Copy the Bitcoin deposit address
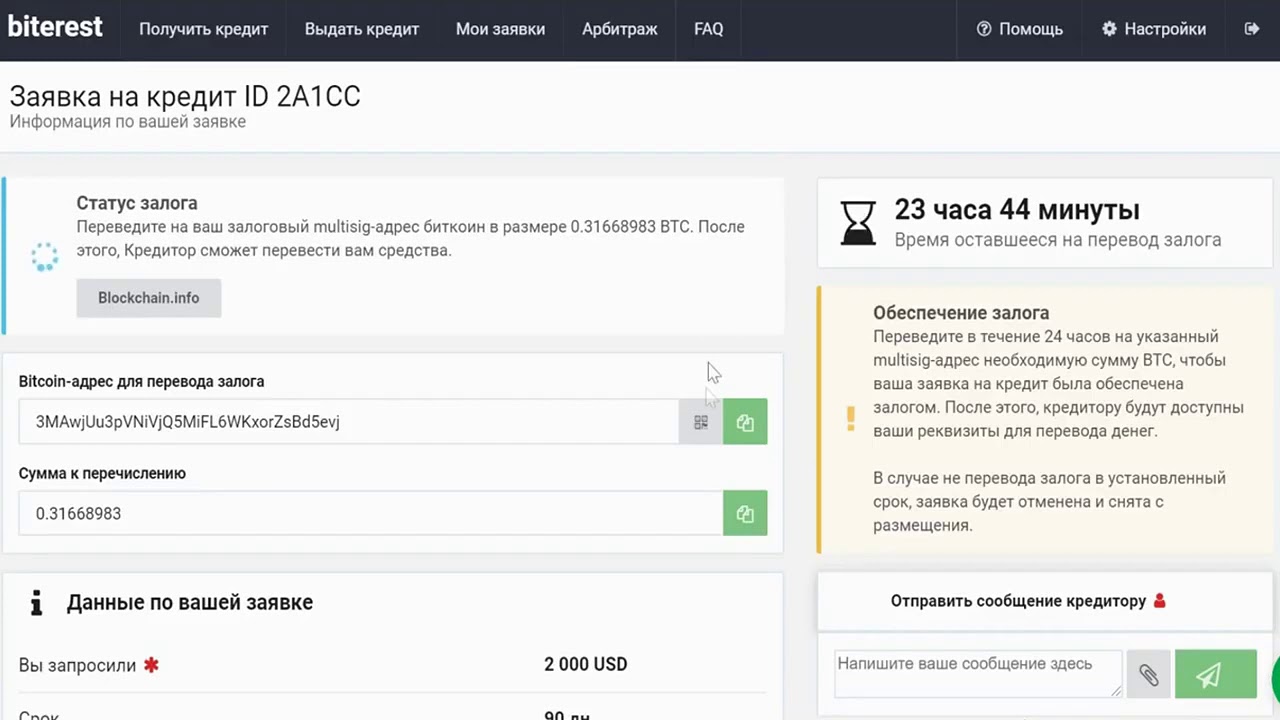Viewport: 1280px width, 720px height. 745,422
